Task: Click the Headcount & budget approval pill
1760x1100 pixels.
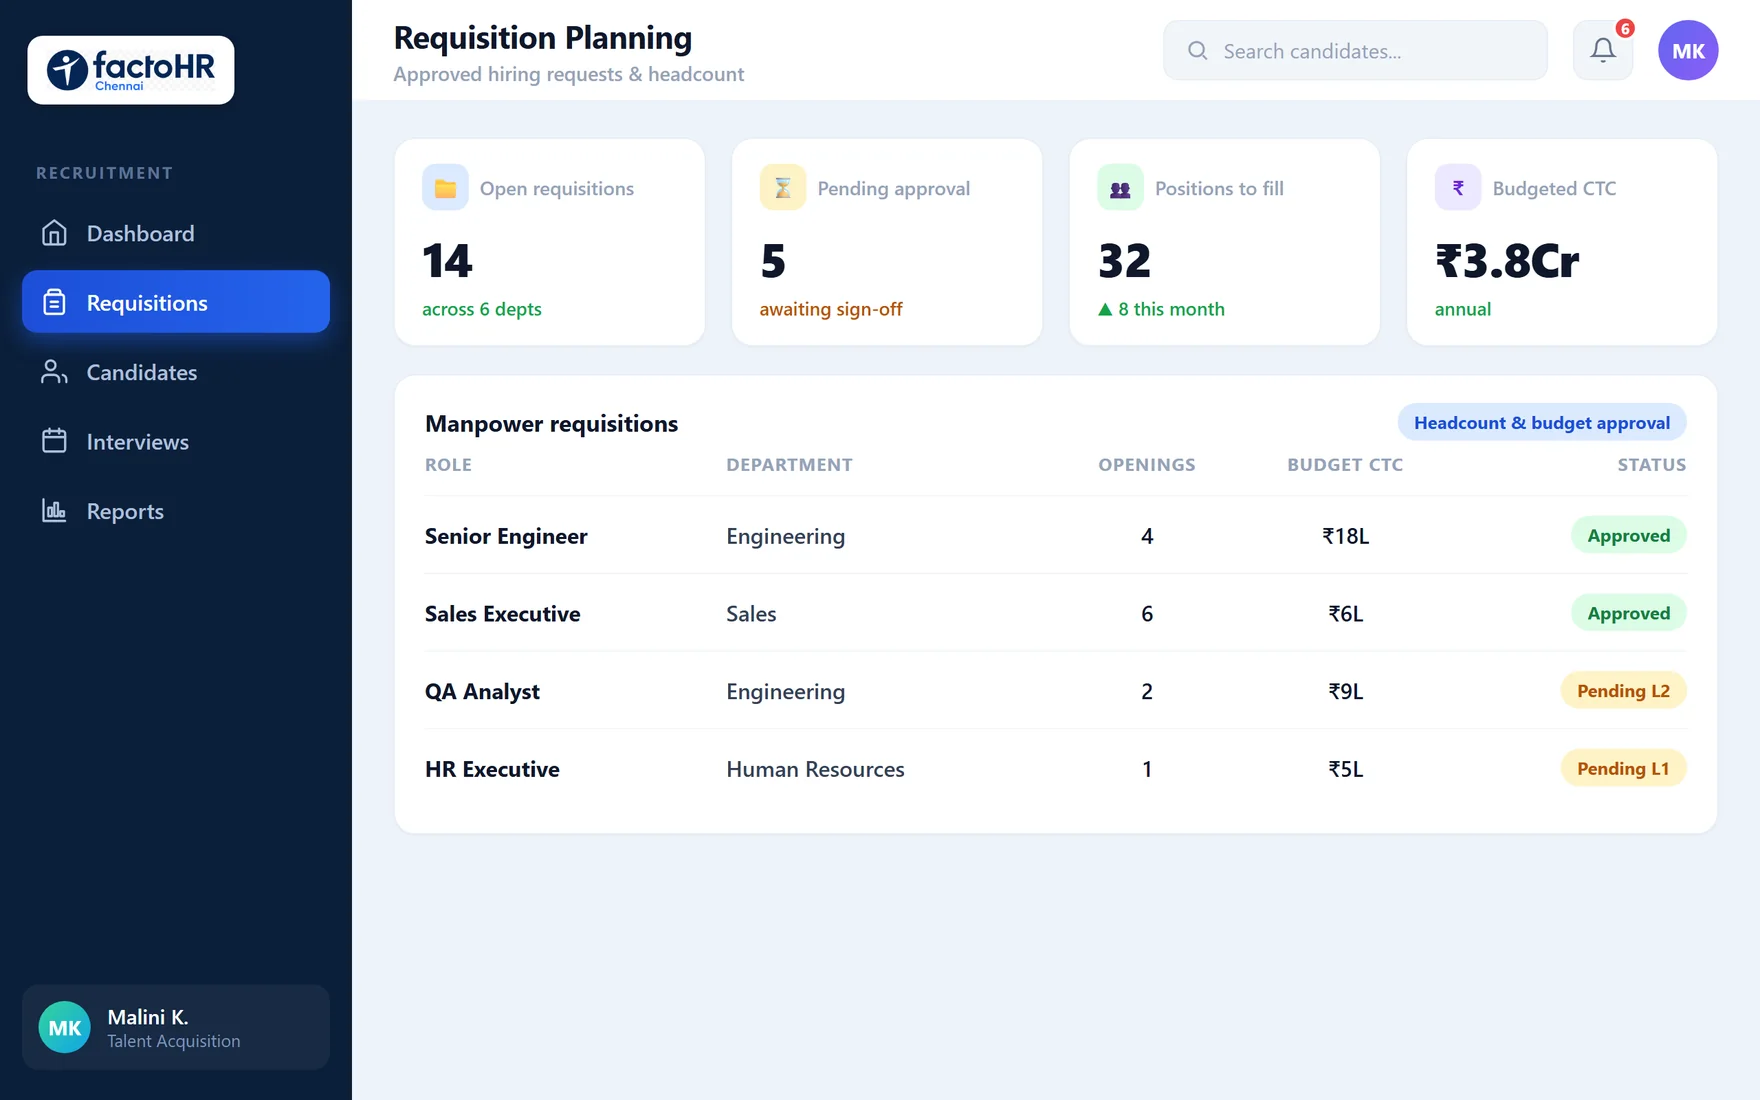Action: (1542, 423)
